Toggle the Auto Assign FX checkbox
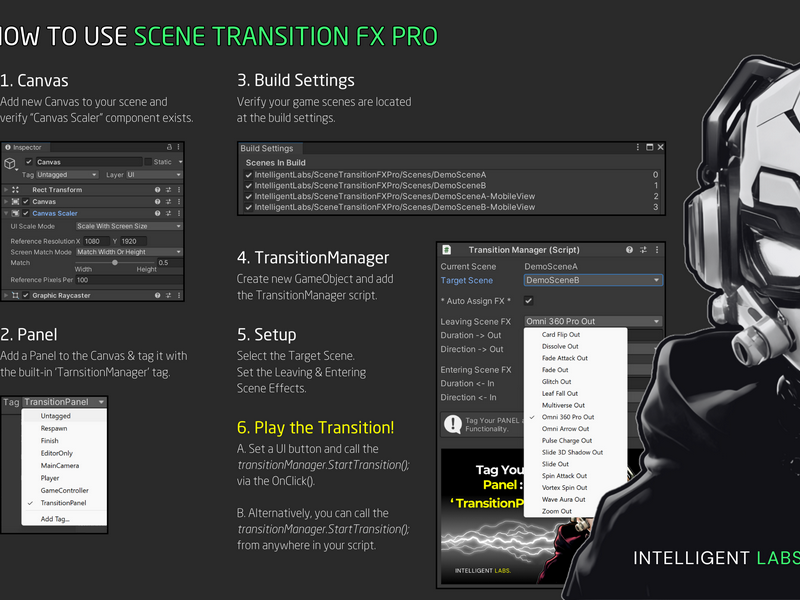The image size is (800, 600). [x=529, y=301]
